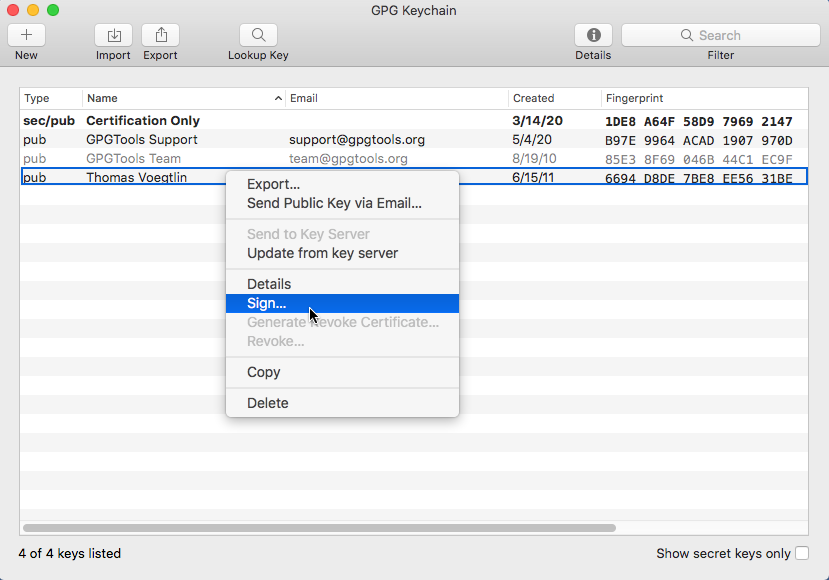Click the 3/14/20 created date

point(537,121)
